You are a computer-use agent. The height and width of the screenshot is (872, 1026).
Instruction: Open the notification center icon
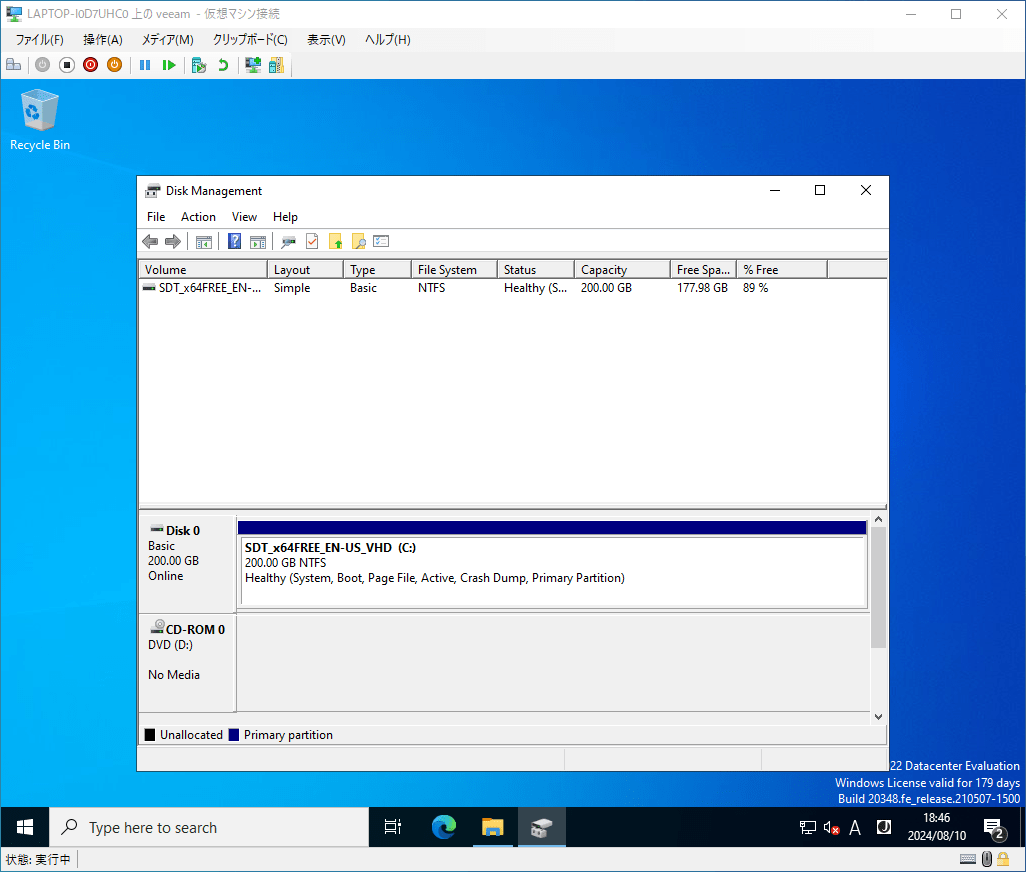pos(995,829)
